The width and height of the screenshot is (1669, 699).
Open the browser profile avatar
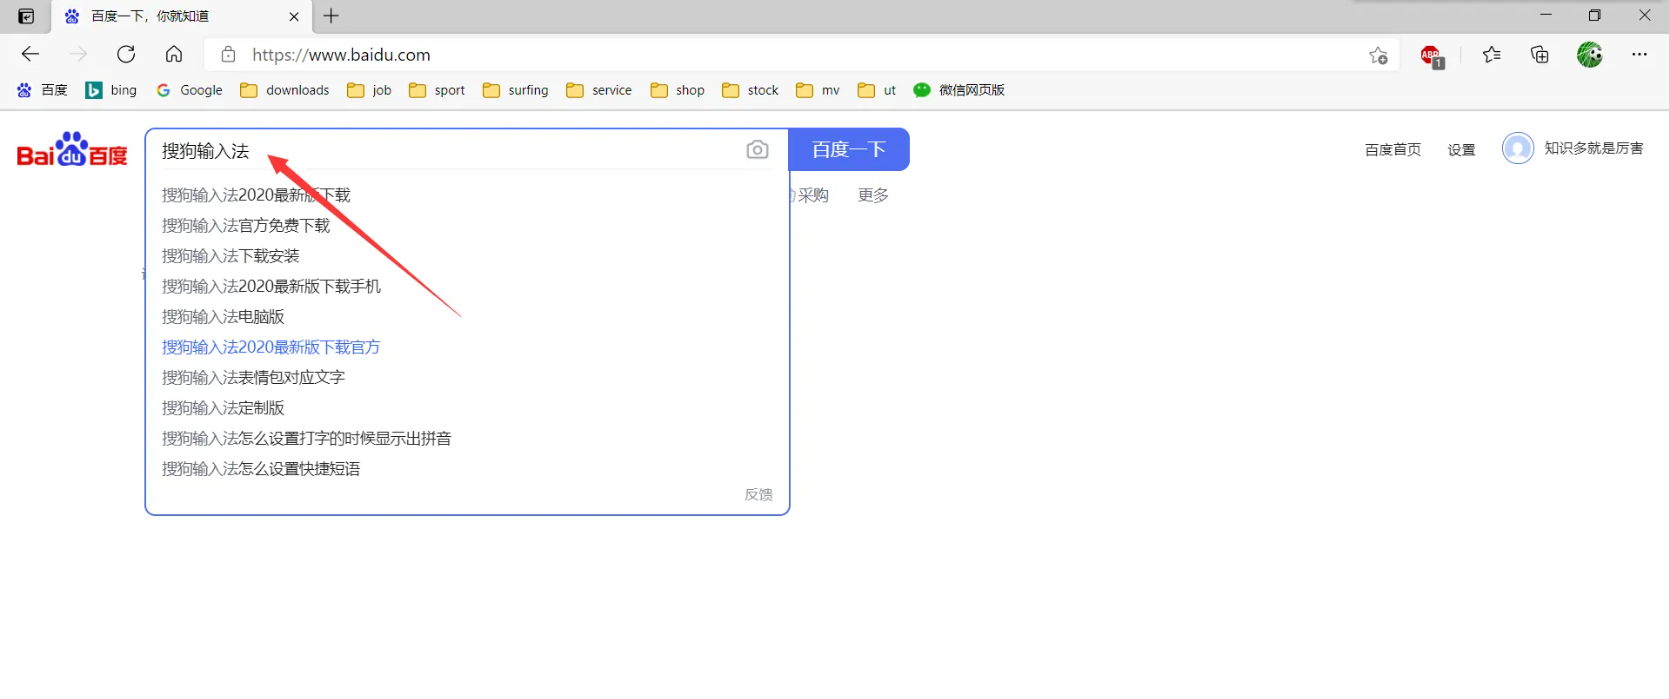point(1589,55)
